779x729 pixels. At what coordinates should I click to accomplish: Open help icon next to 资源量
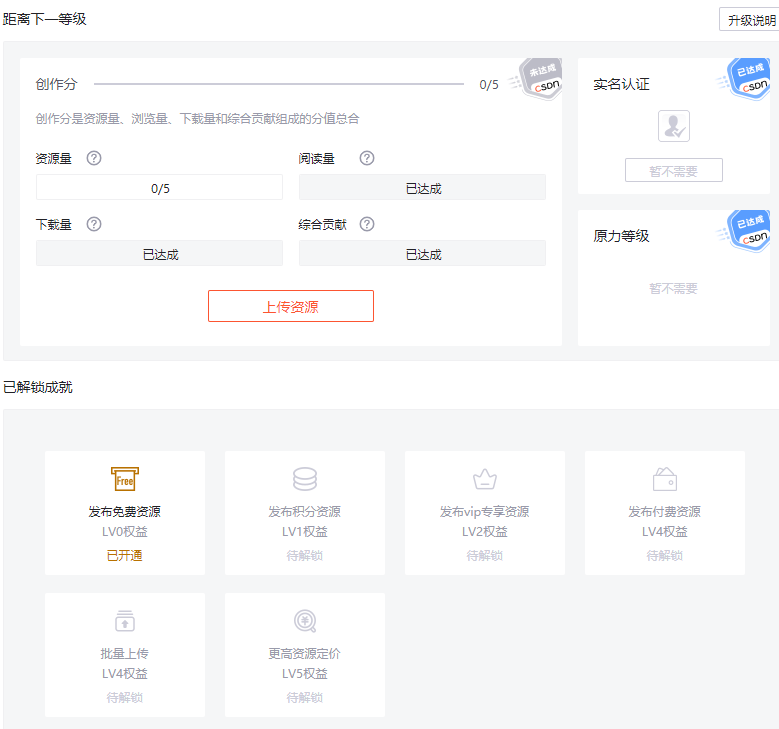pyautogui.click(x=94, y=158)
